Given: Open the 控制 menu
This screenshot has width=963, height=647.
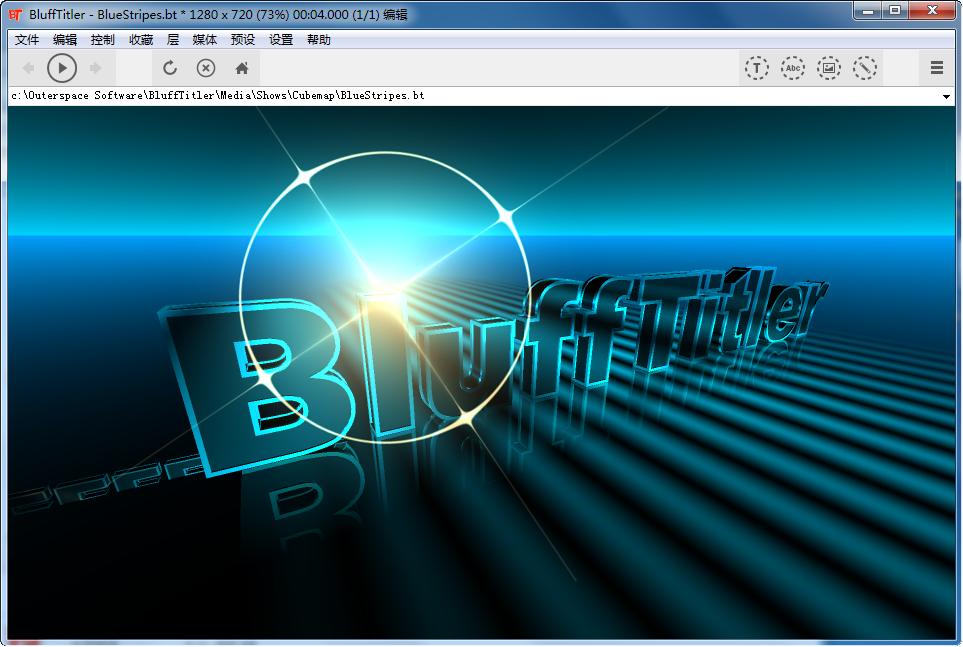Looking at the screenshot, I should 102,40.
